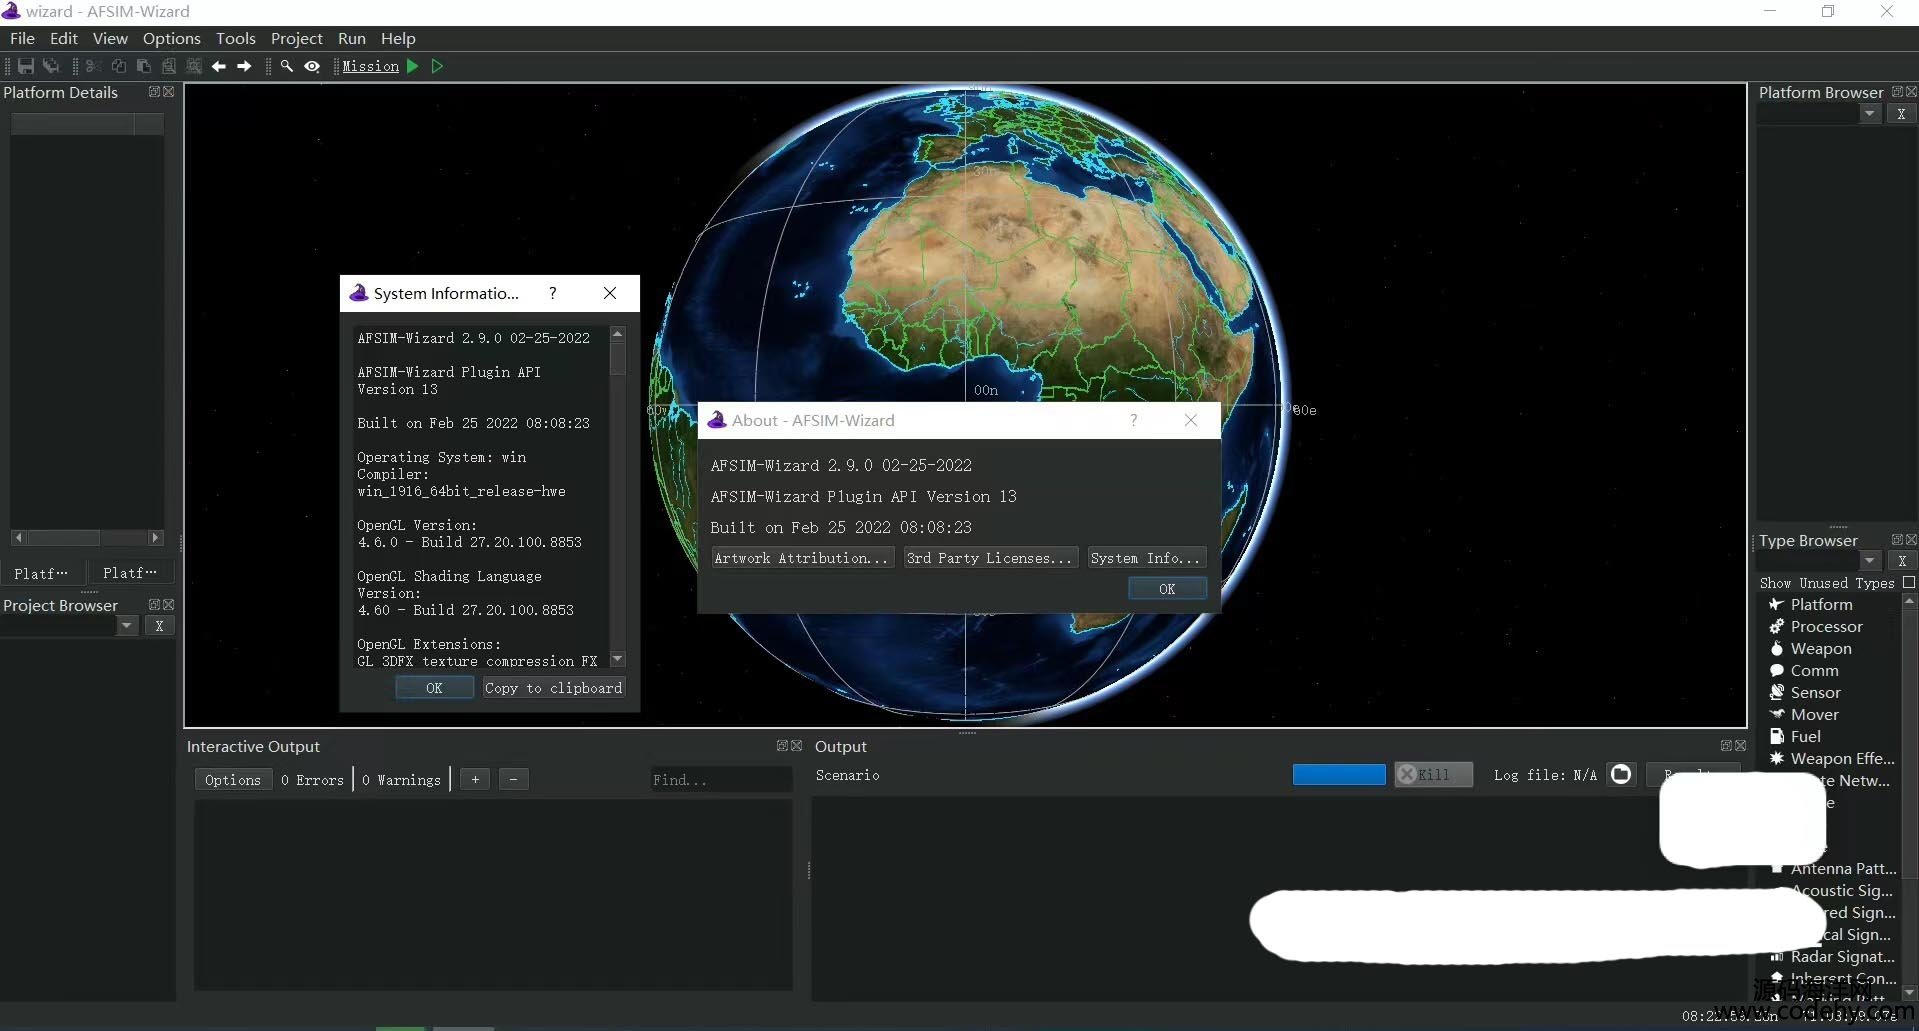Click System Information scroll down arrow
This screenshot has height=1031, width=1919.
[617, 659]
